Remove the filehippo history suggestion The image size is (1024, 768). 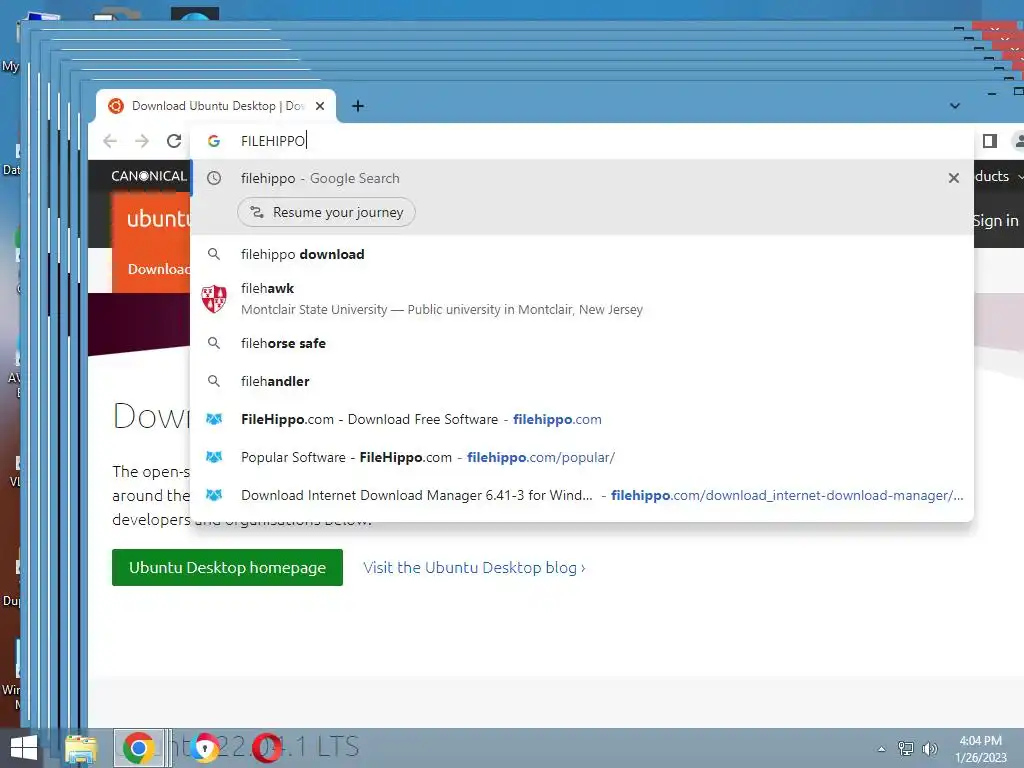pyautogui.click(x=953, y=178)
